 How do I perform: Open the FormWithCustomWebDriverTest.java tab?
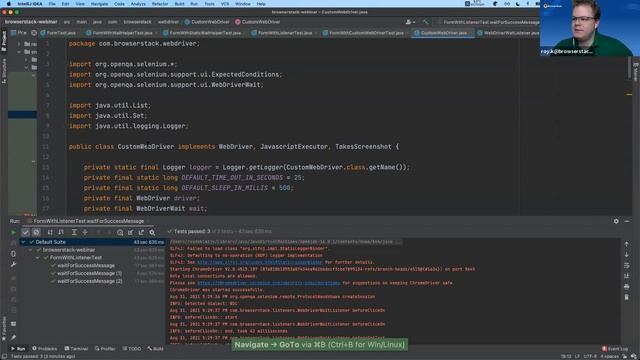pyautogui.click(x=363, y=33)
